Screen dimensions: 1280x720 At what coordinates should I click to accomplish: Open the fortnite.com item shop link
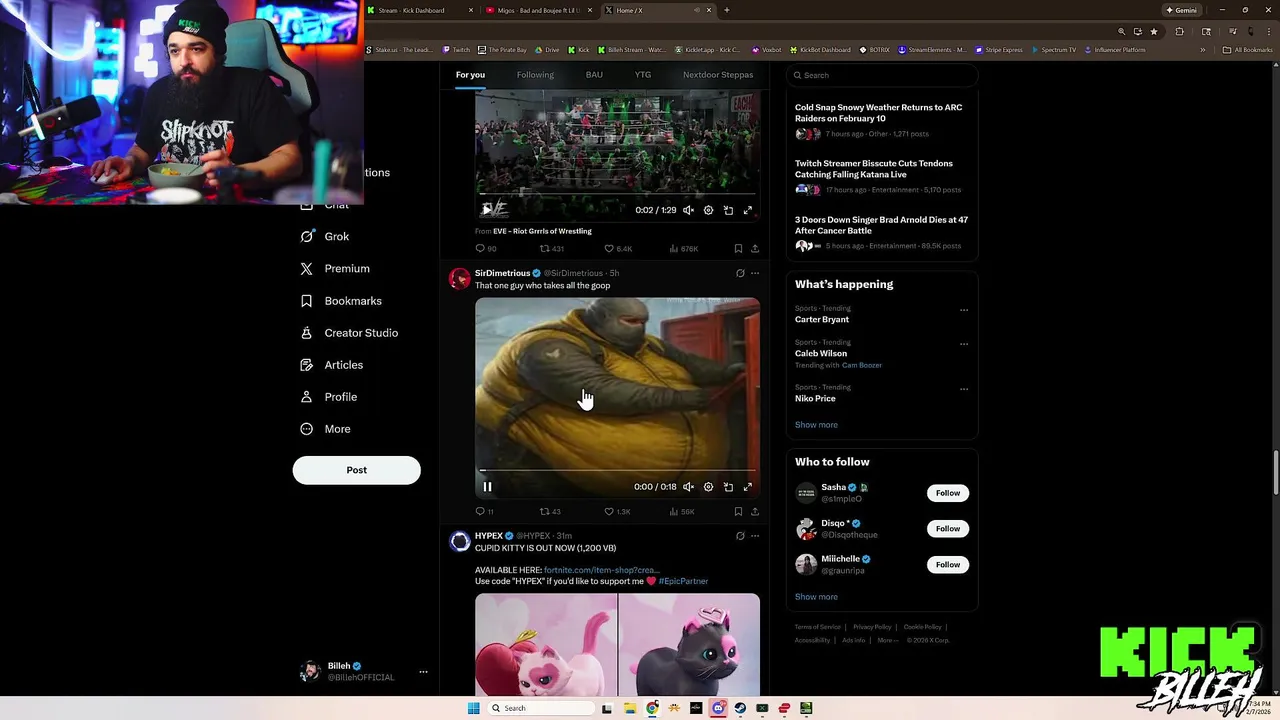click(x=601, y=570)
